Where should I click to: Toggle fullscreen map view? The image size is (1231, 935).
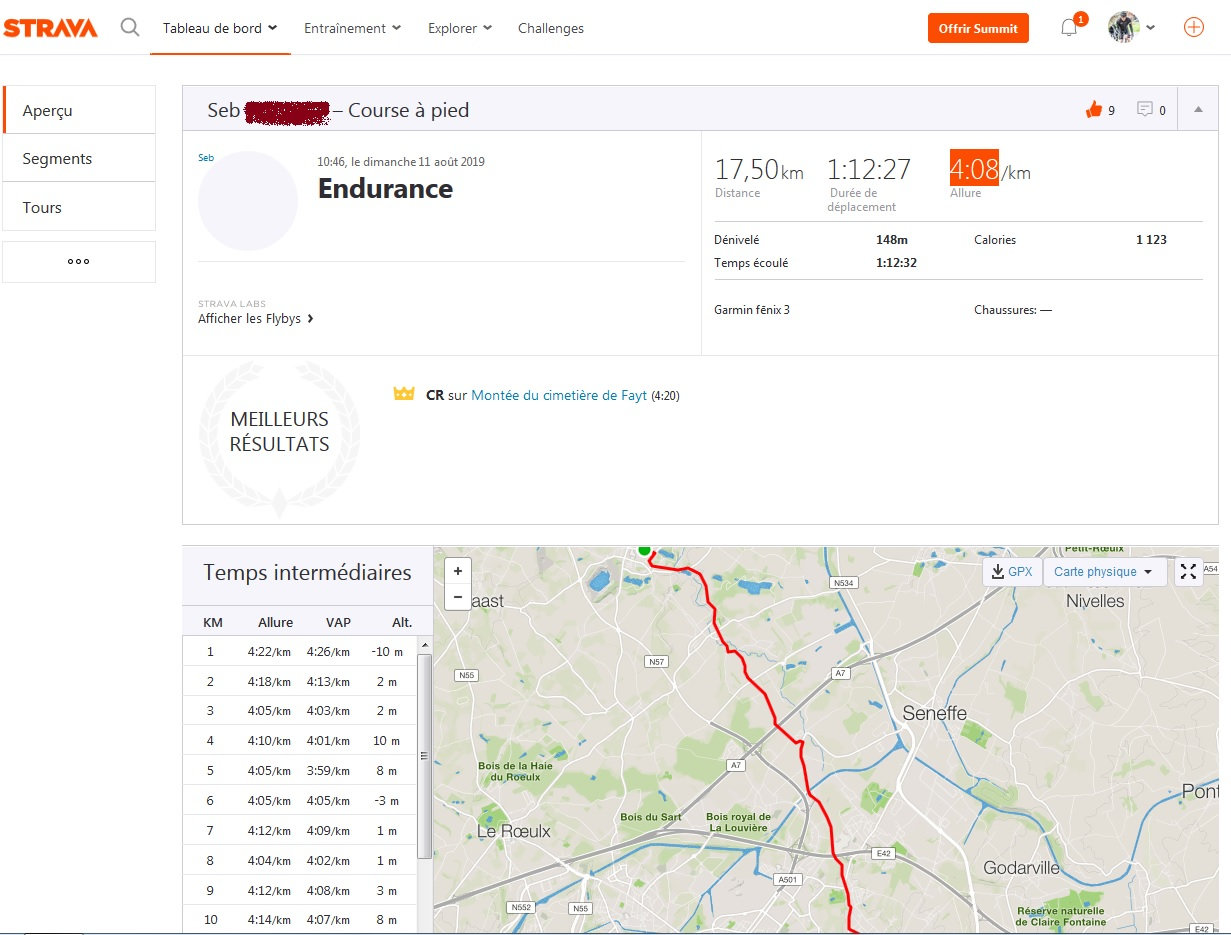pos(1188,572)
